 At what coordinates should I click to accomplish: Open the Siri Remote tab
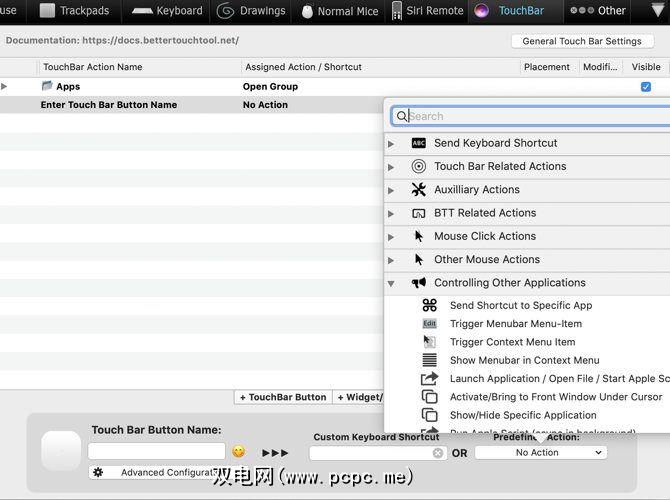(429, 11)
